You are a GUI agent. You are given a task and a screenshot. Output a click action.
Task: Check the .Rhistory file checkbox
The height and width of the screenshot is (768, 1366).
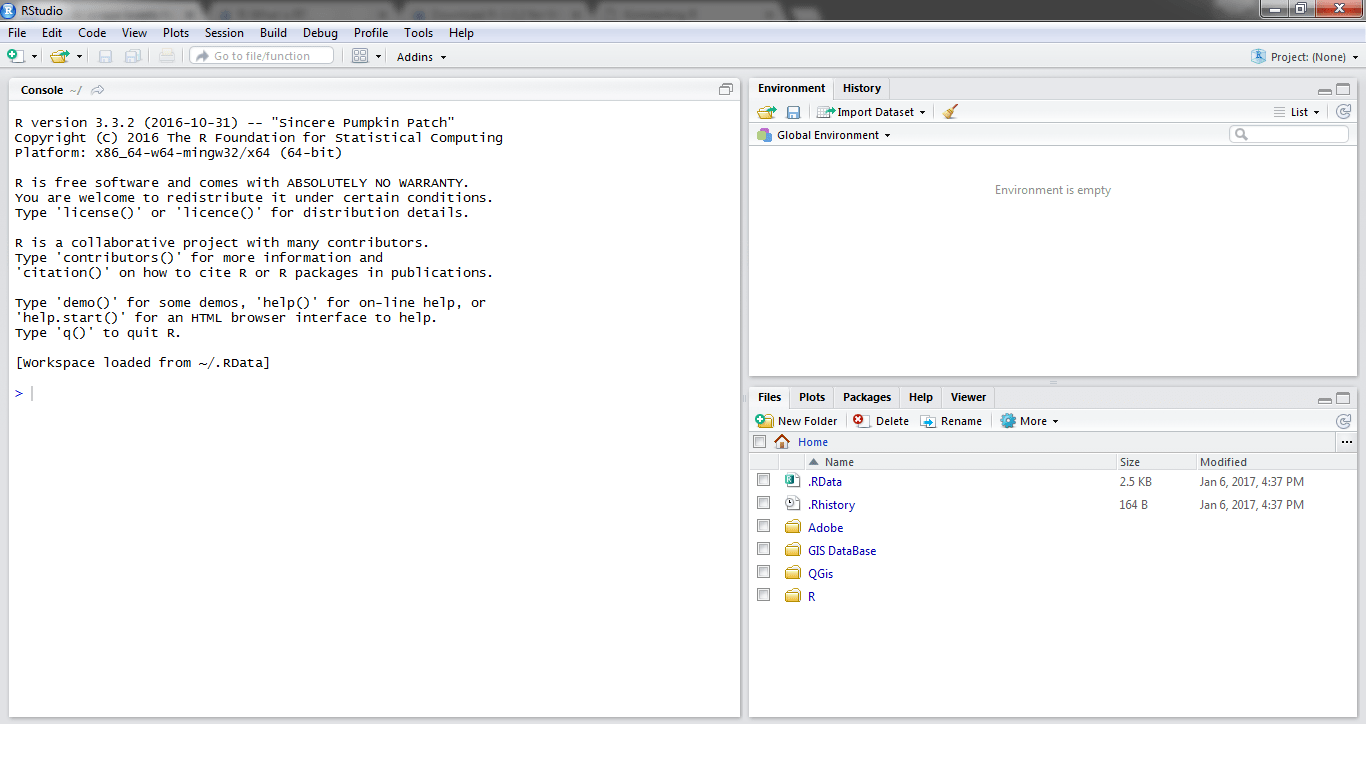(764, 503)
